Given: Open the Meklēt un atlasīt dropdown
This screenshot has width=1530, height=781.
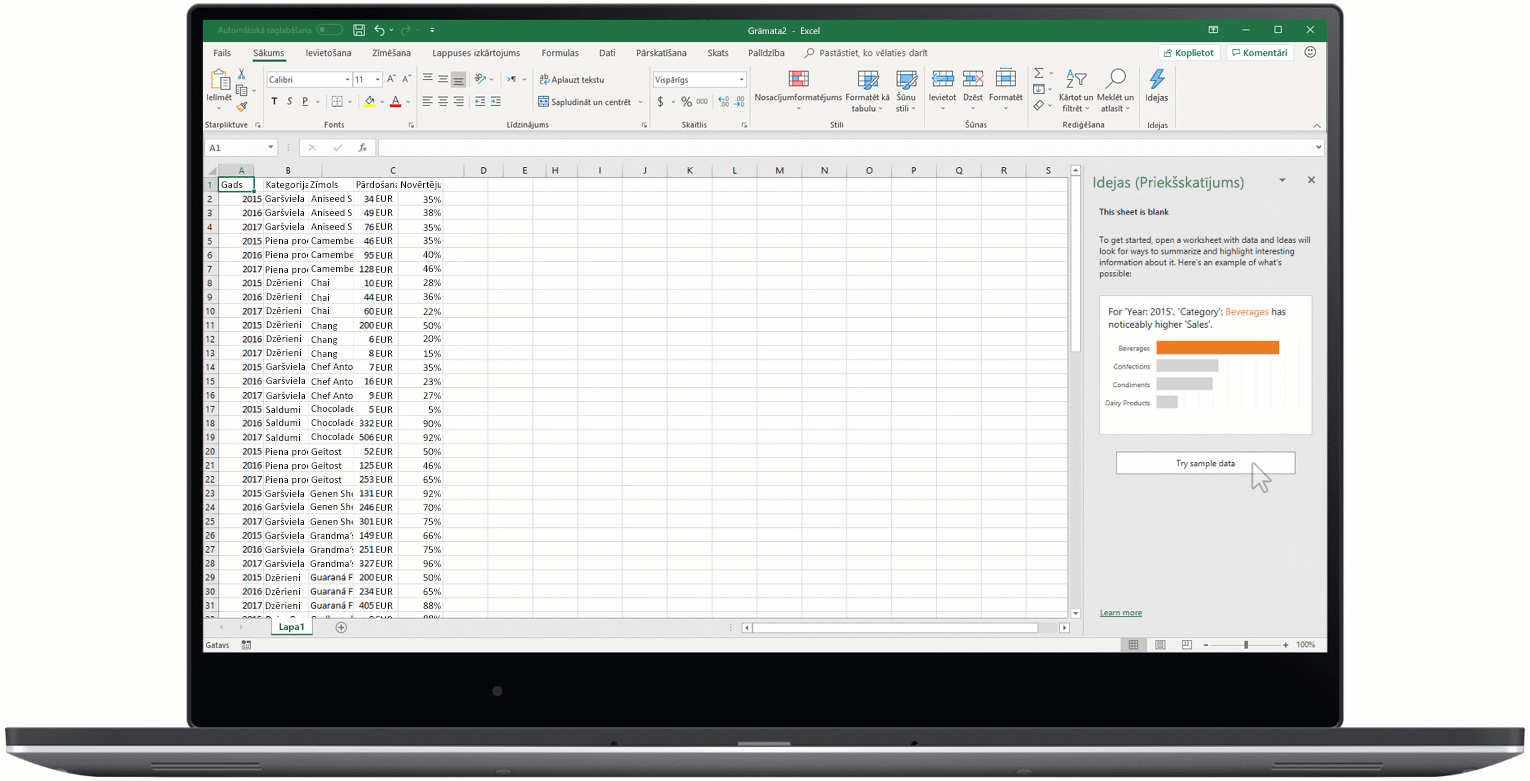Looking at the screenshot, I should [1115, 91].
